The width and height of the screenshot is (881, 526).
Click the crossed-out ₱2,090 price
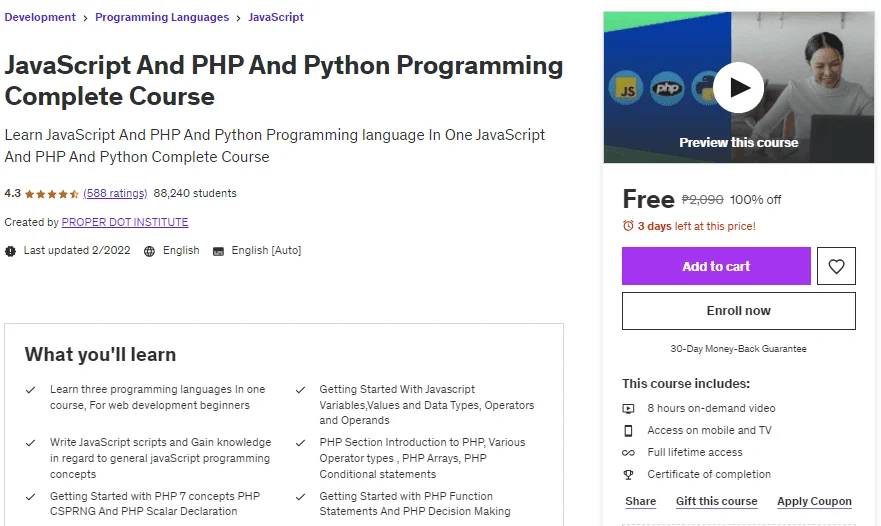(x=702, y=199)
